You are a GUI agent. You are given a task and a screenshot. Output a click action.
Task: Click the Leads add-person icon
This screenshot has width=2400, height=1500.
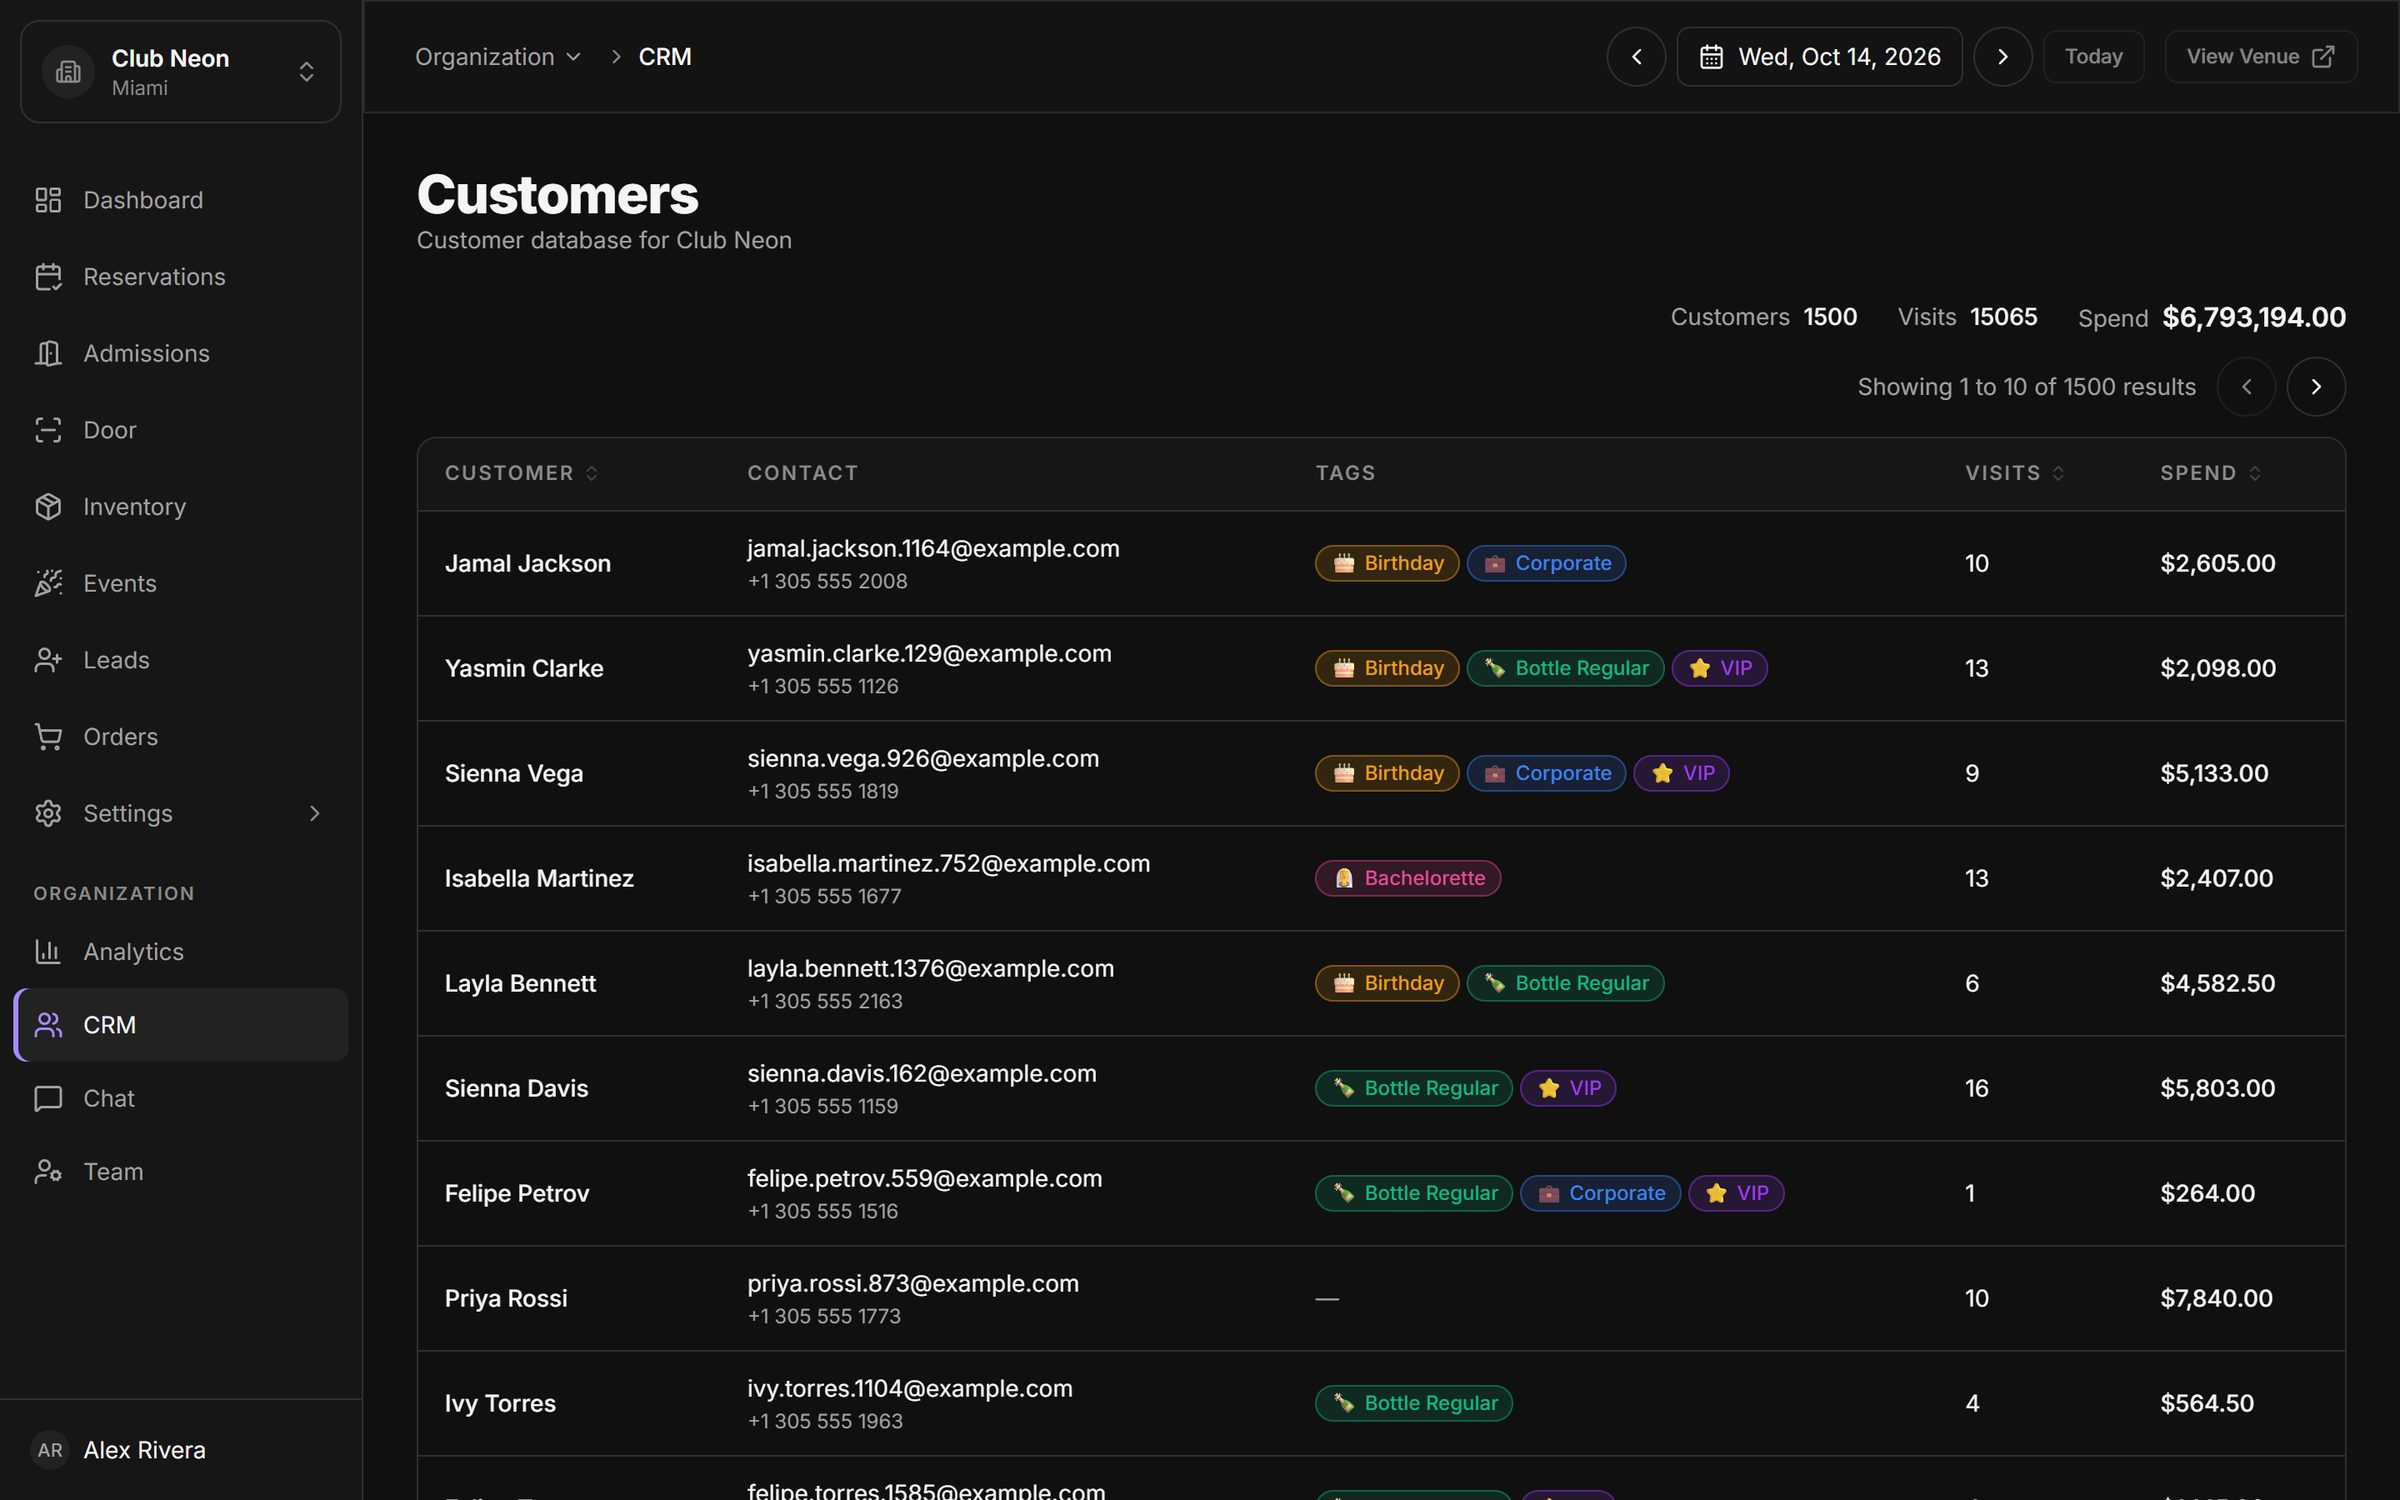(x=48, y=660)
